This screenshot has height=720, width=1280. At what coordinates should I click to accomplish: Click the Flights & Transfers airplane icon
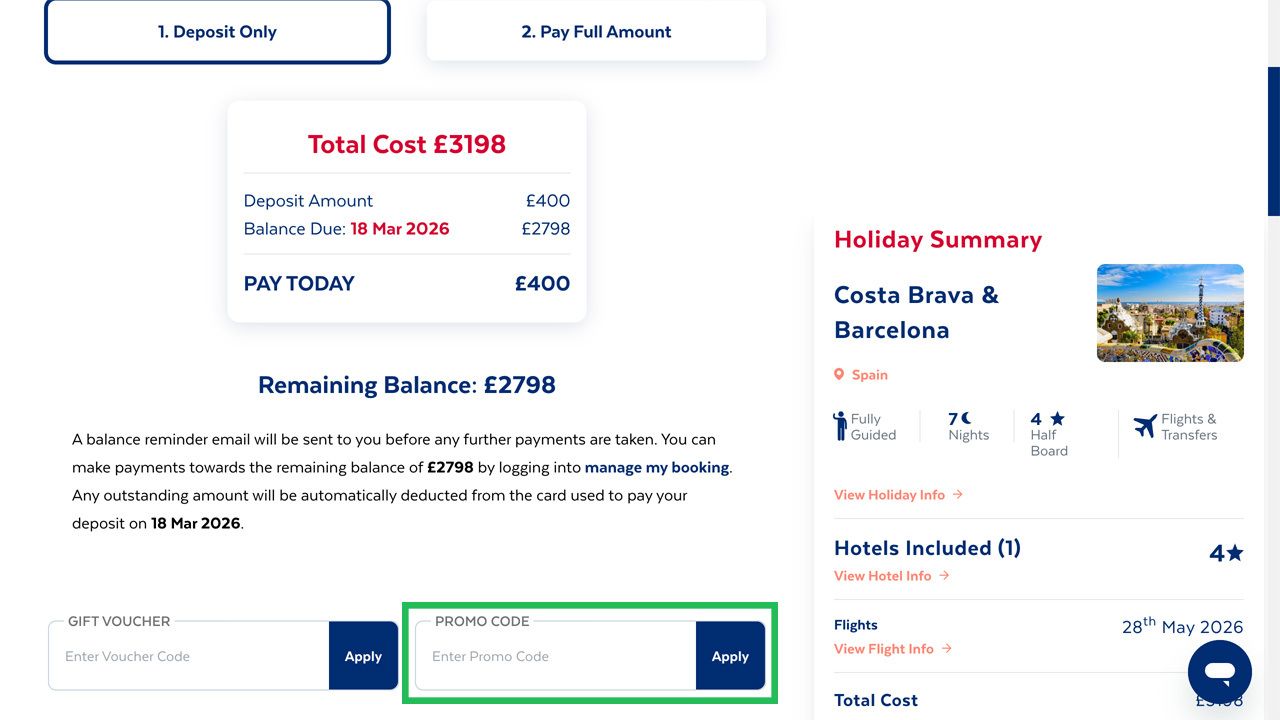click(1146, 425)
